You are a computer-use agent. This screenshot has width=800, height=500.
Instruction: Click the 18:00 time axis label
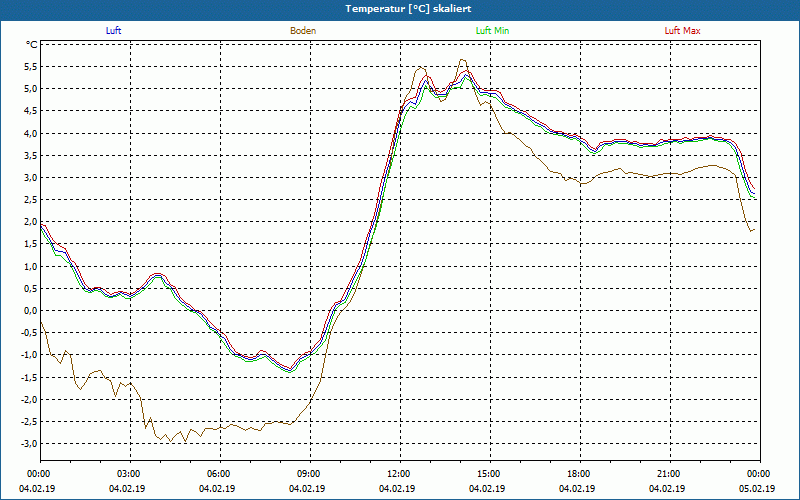(580, 474)
